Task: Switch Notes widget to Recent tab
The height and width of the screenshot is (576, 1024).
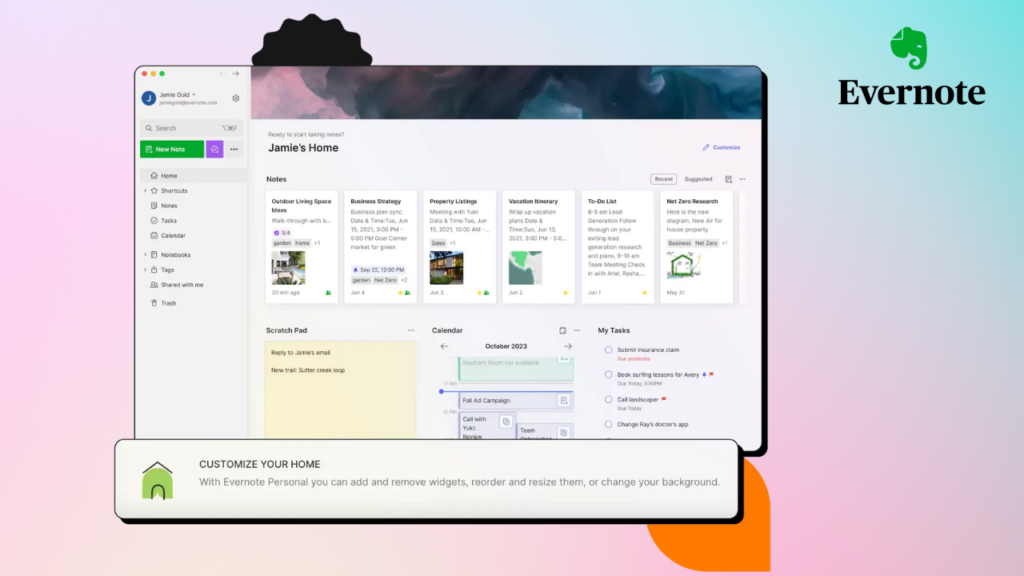Action: point(664,179)
